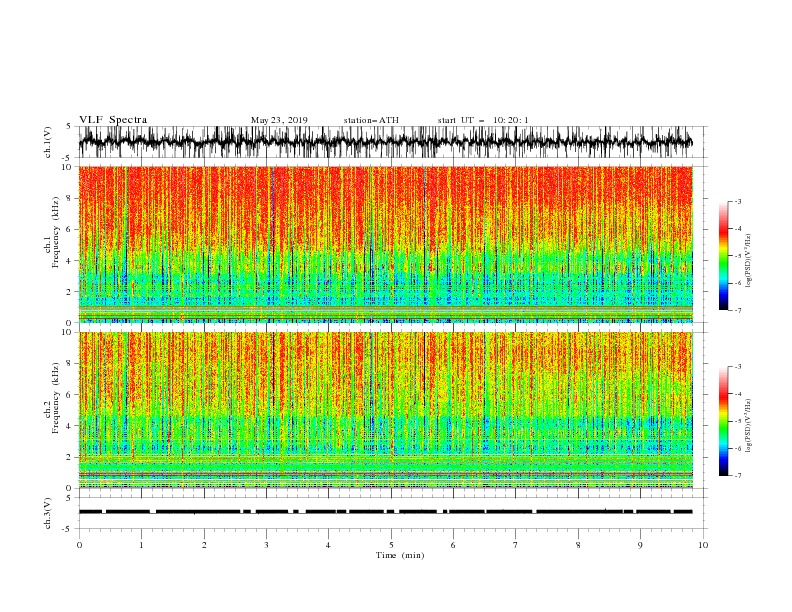Click the ch.1 PSD color bar

(724, 256)
